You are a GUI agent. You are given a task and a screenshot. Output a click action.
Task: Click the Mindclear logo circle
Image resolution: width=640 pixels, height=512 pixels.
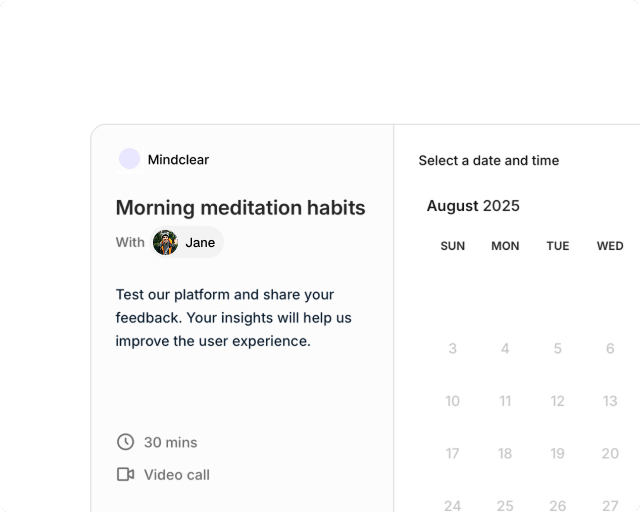129,159
